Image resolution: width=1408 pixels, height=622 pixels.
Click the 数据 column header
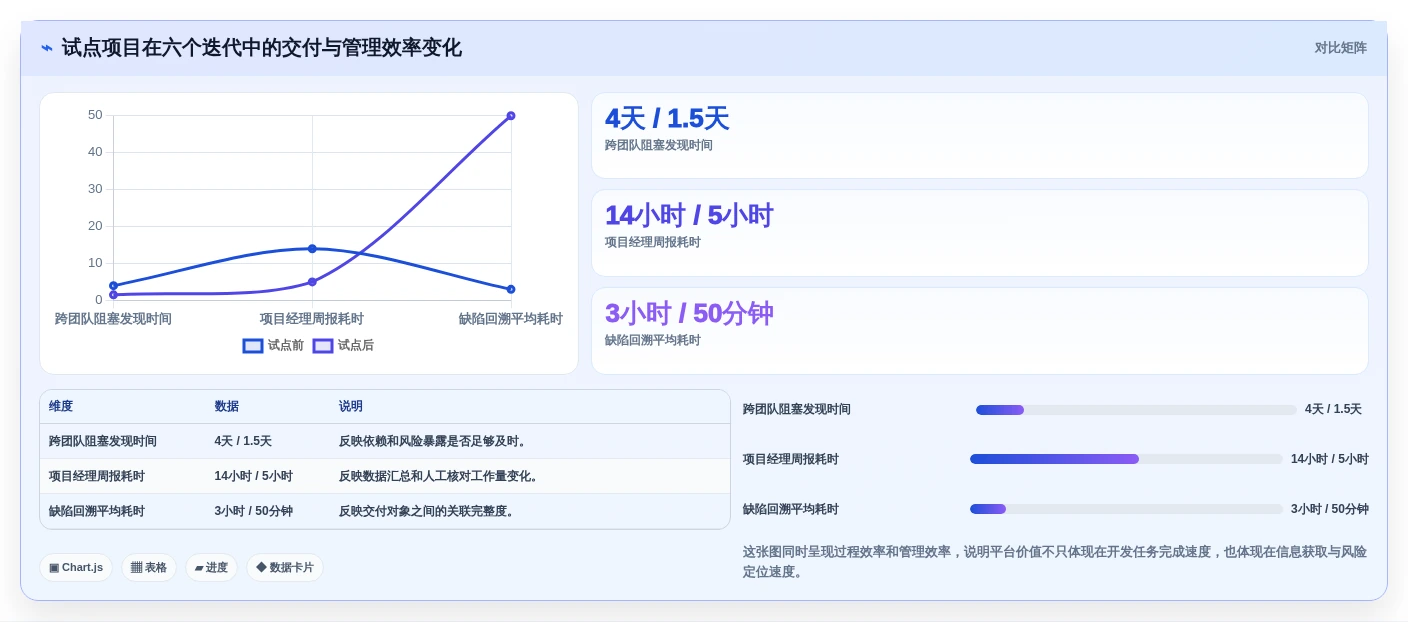point(226,407)
